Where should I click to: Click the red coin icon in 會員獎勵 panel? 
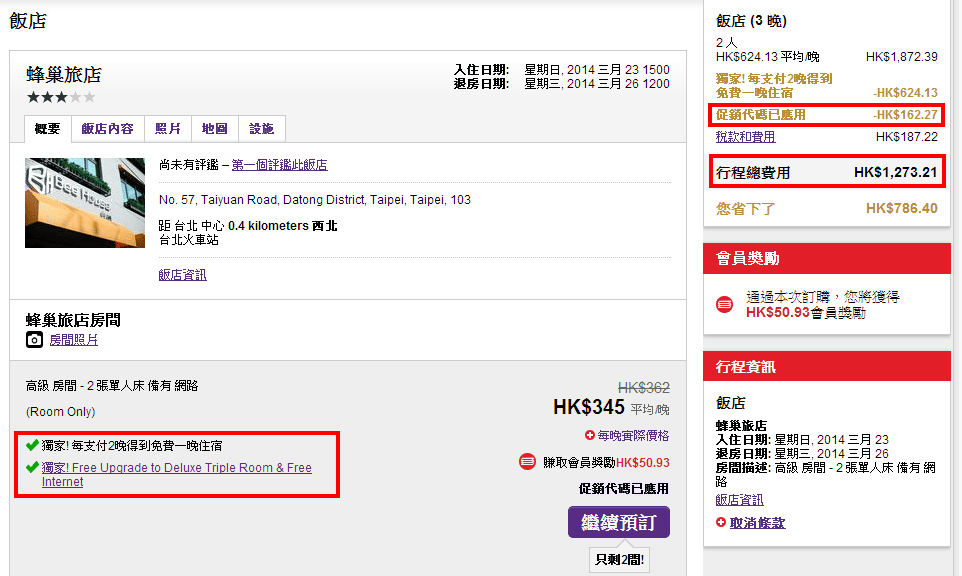725,305
